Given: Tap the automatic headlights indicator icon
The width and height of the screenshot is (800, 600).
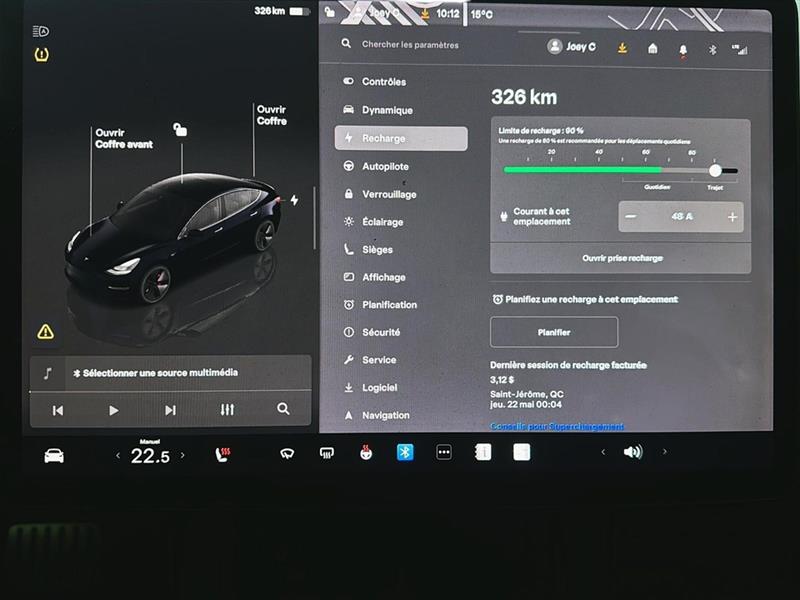Looking at the screenshot, I should 41,32.
